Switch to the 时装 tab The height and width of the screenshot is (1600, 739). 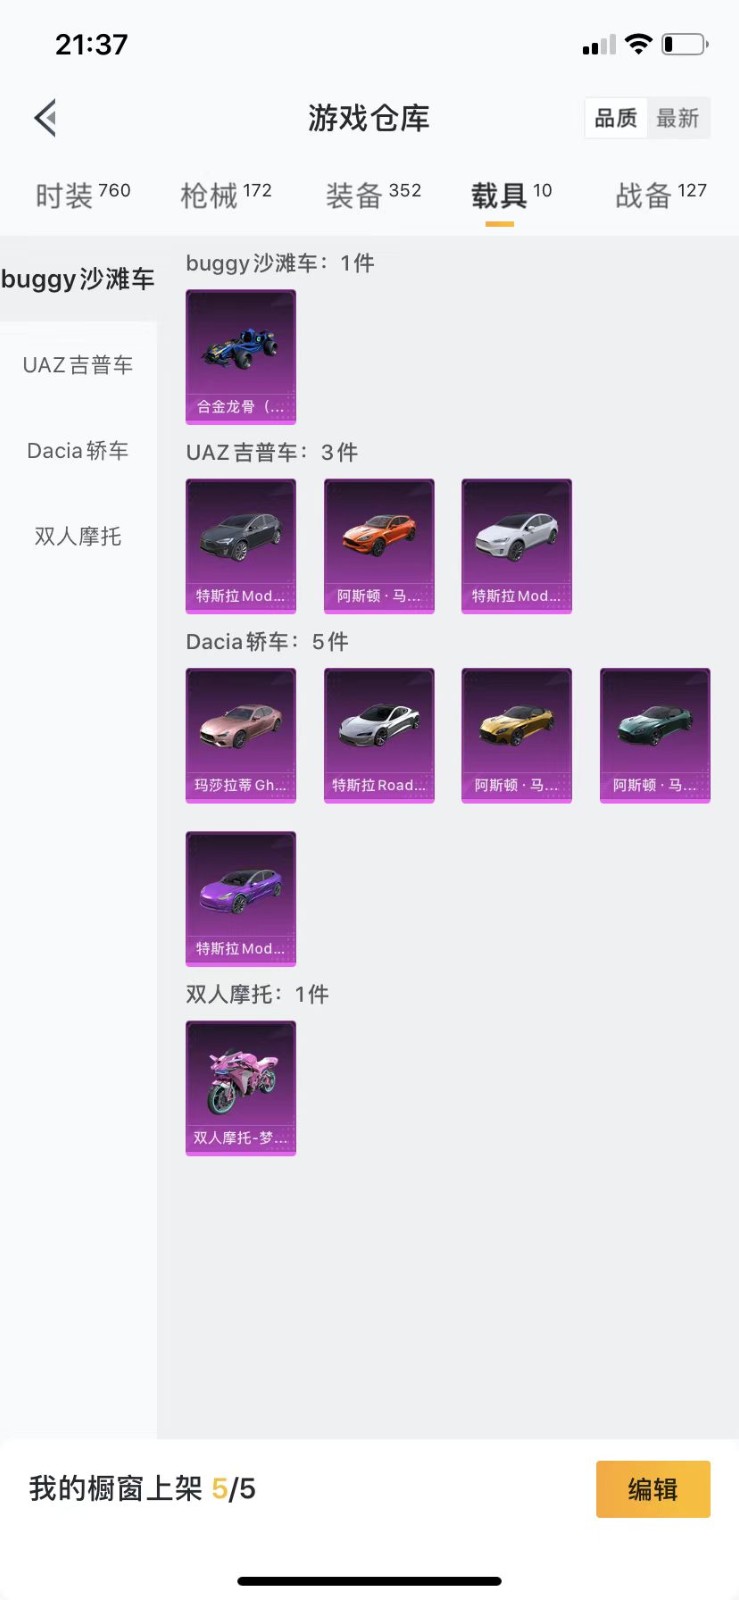83,195
